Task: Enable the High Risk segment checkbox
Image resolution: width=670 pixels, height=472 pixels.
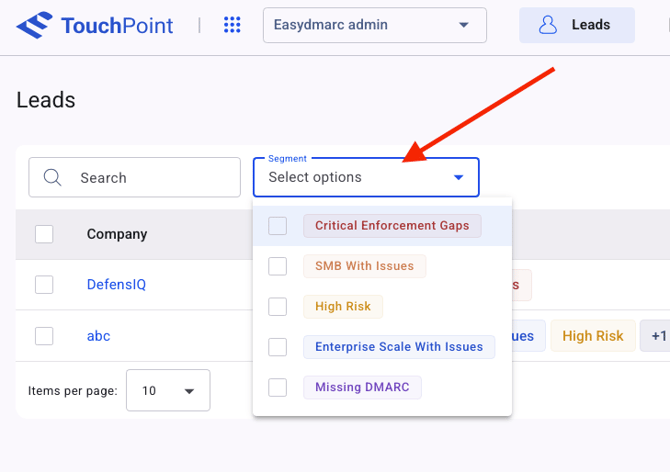Action: 278,306
